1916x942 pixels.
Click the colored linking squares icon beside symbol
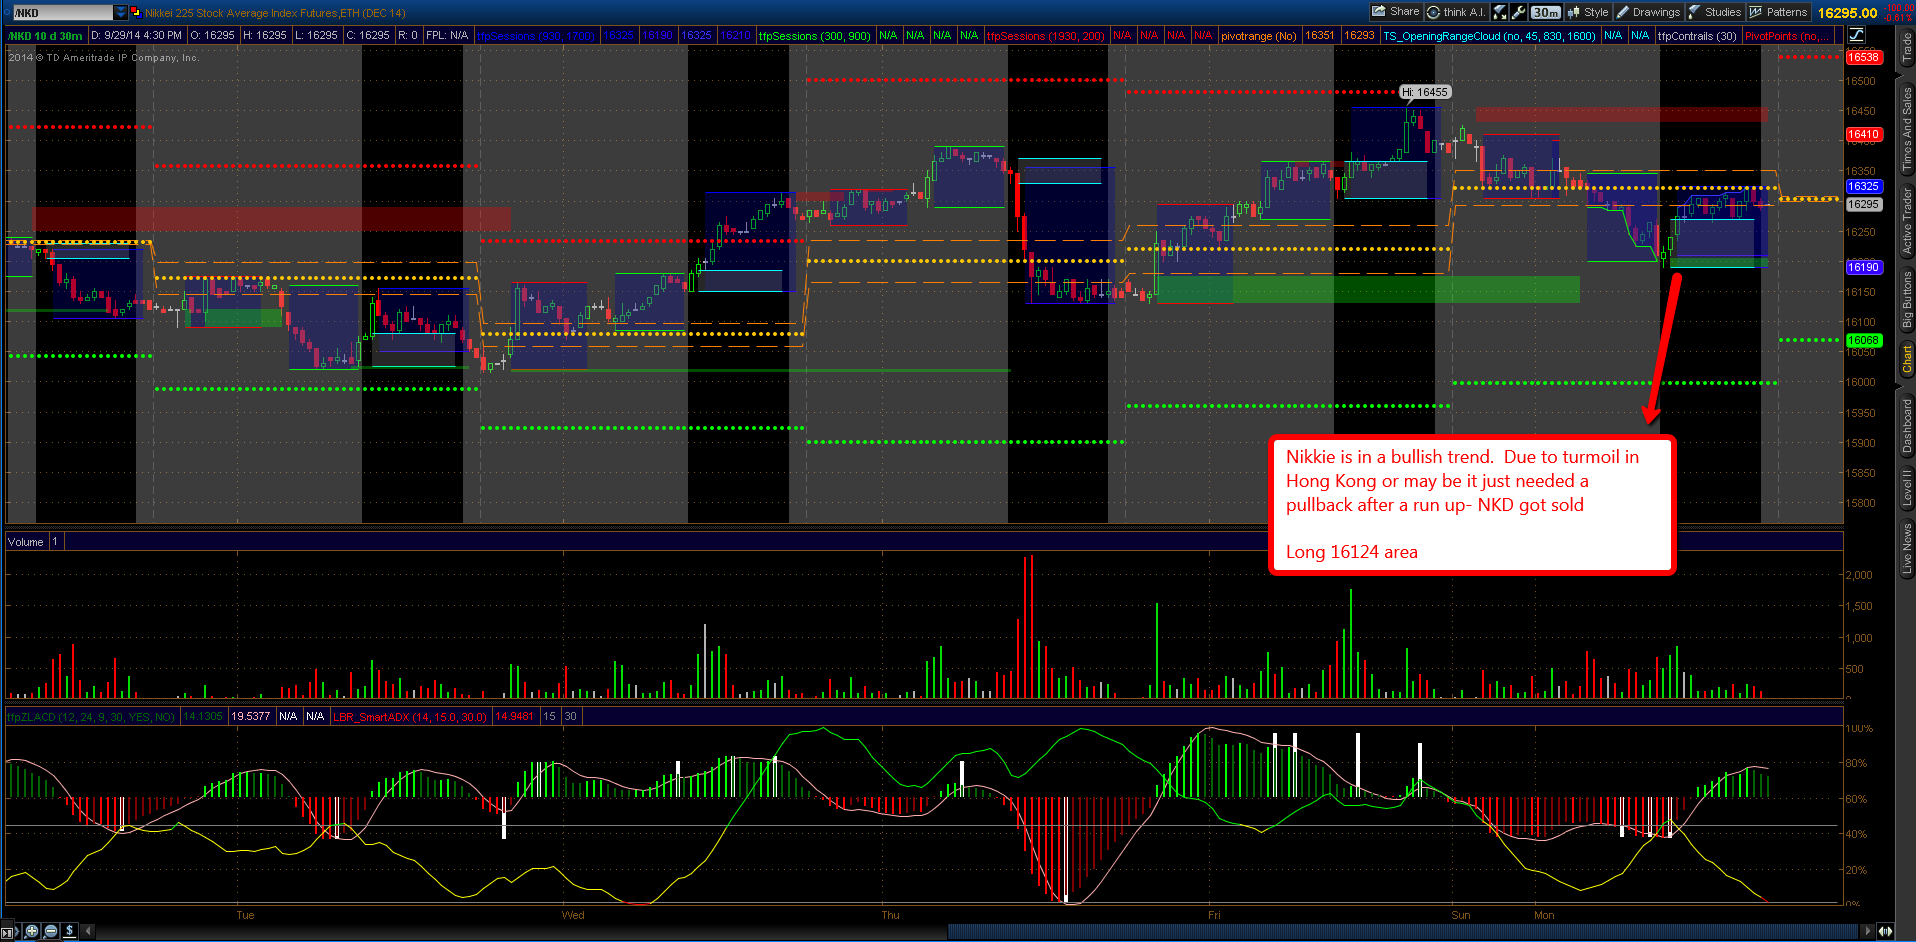[x=135, y=13]
